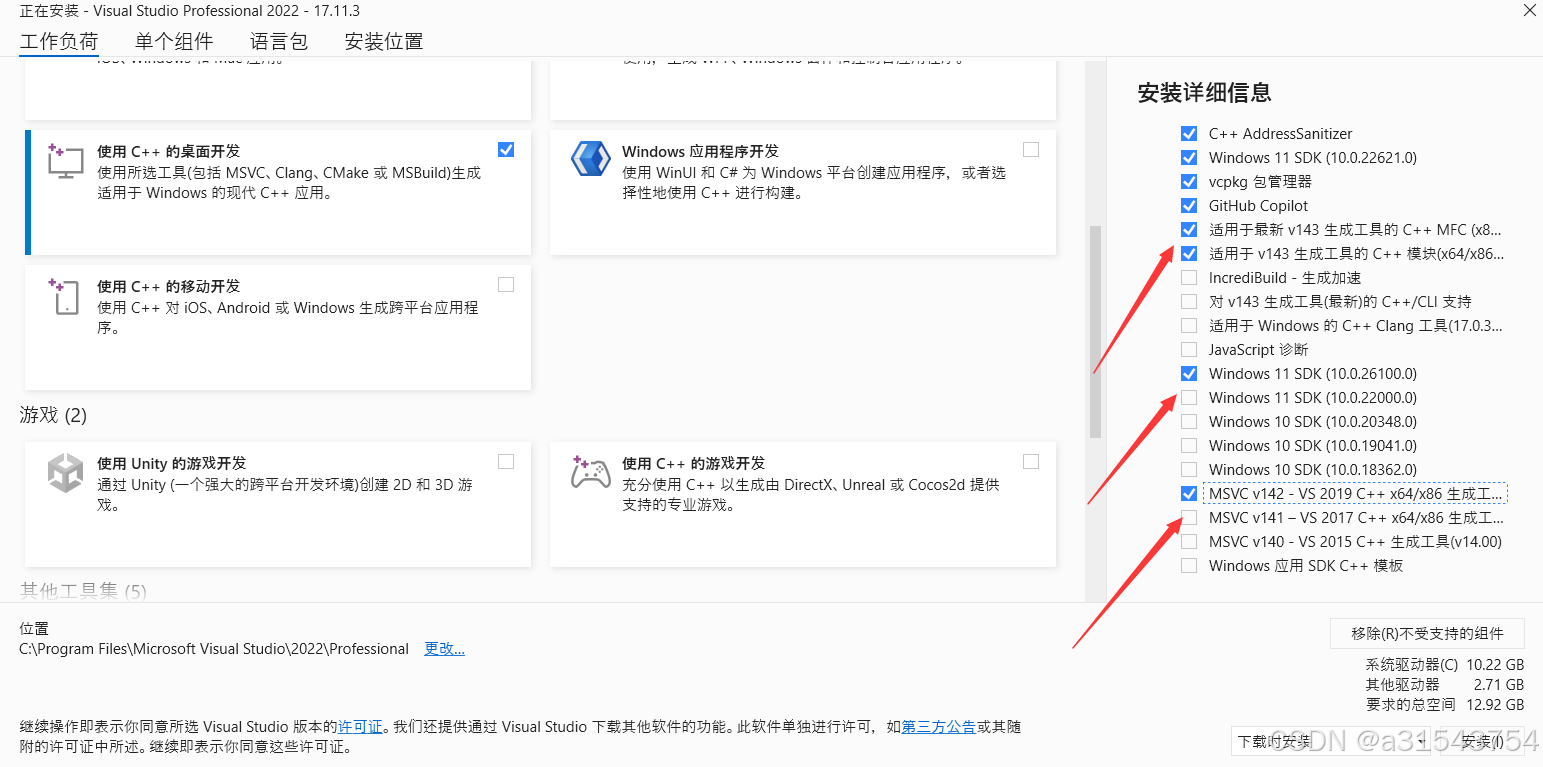This screenshot has width=1543, height=767.
Task: Check the Windows C++ Clang 工具 component
Action: (1189, 325)
